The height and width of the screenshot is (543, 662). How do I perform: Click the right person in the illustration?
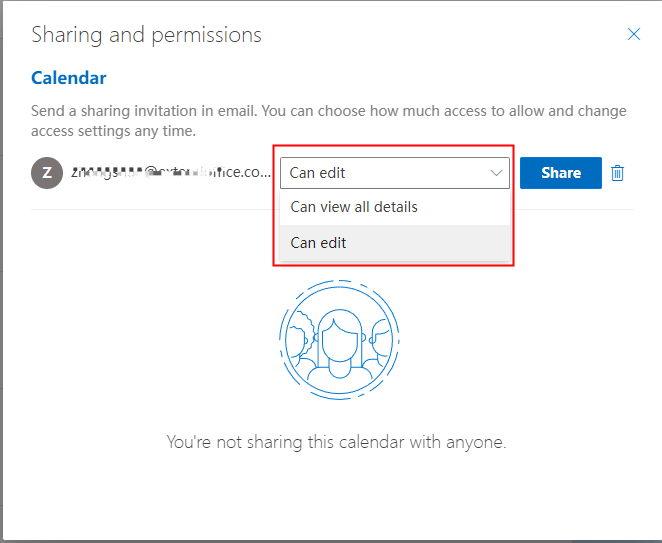click(x=376, y=340)
